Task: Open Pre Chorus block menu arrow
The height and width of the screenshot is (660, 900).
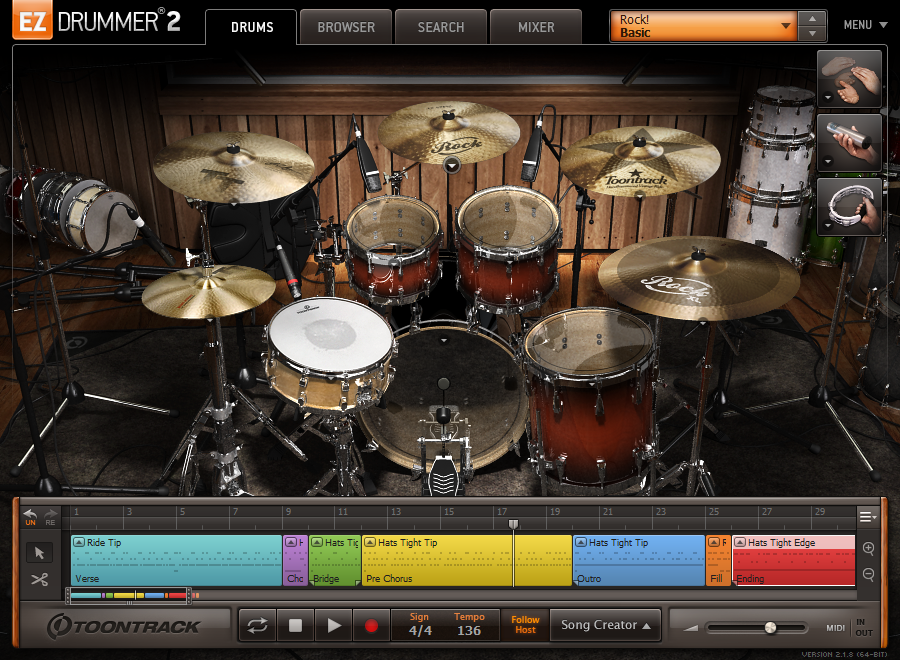Action: [370, 542]
